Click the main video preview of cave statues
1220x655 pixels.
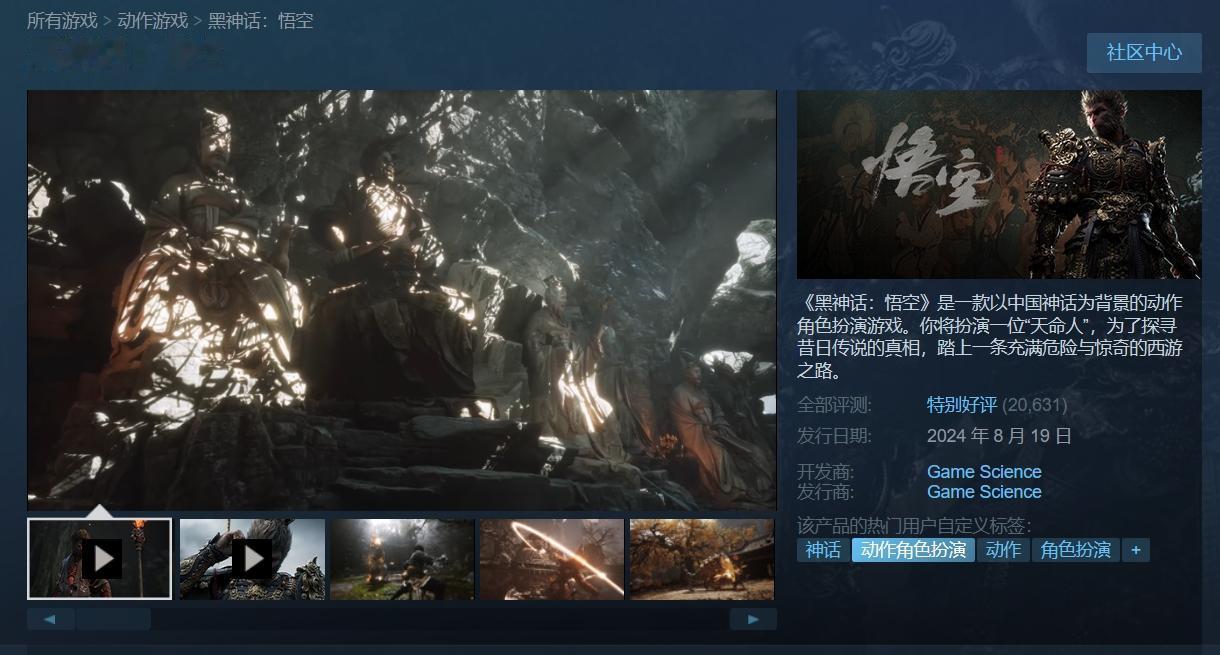[402, 300]
